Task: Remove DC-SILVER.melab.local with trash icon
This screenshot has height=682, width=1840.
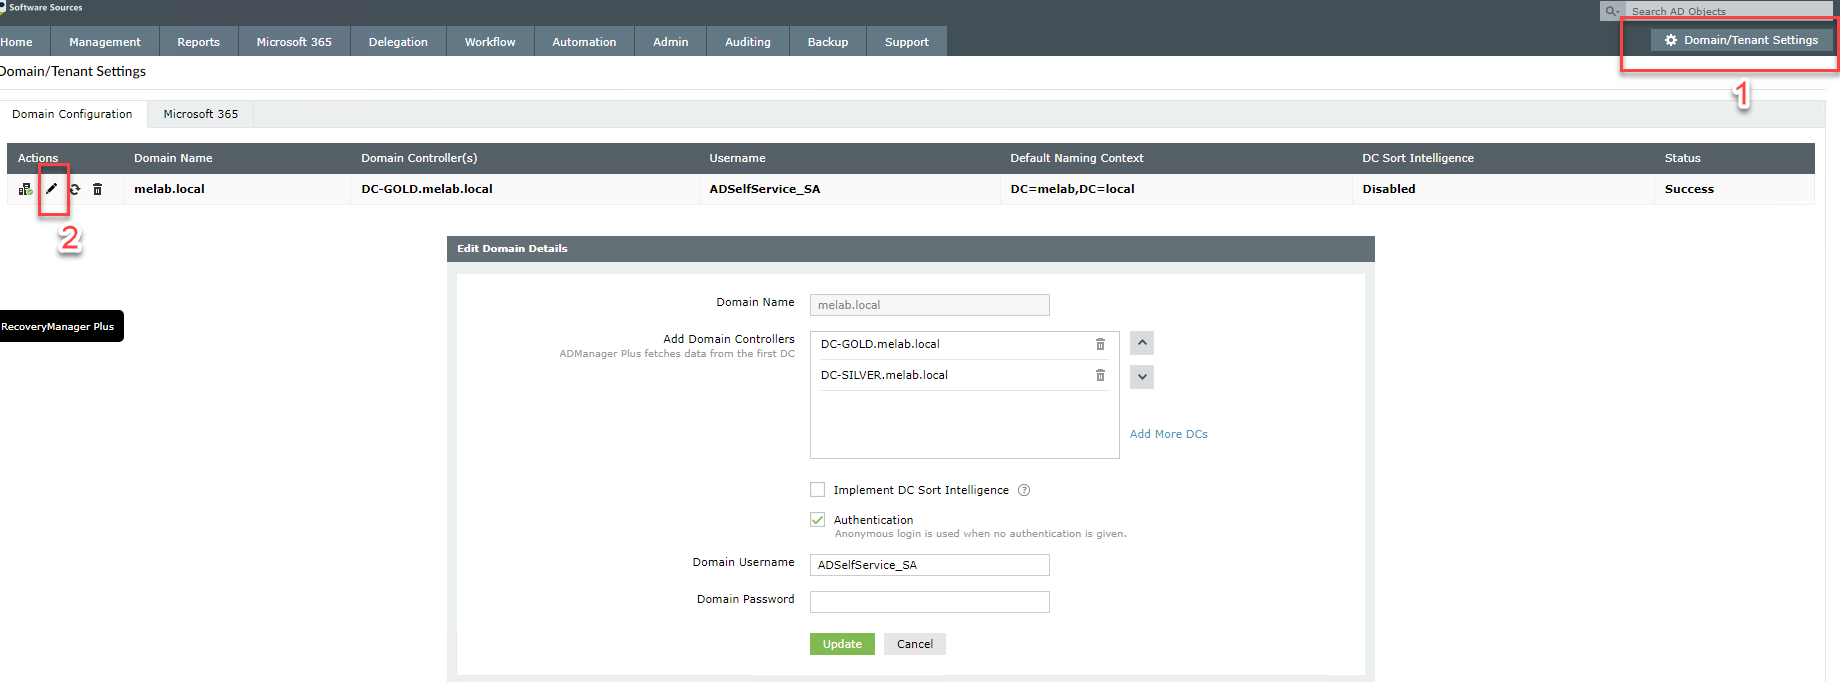Action: (x=1100, y=375)
